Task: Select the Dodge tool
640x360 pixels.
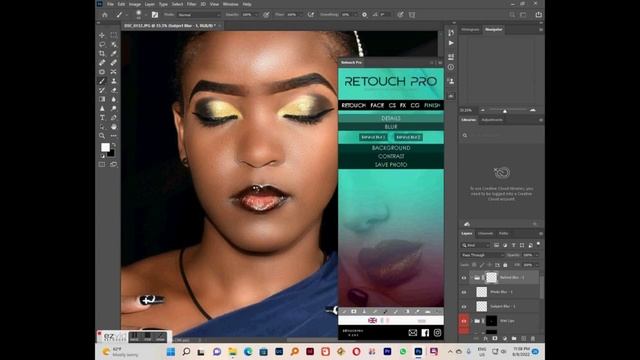Action: (113, 109)
